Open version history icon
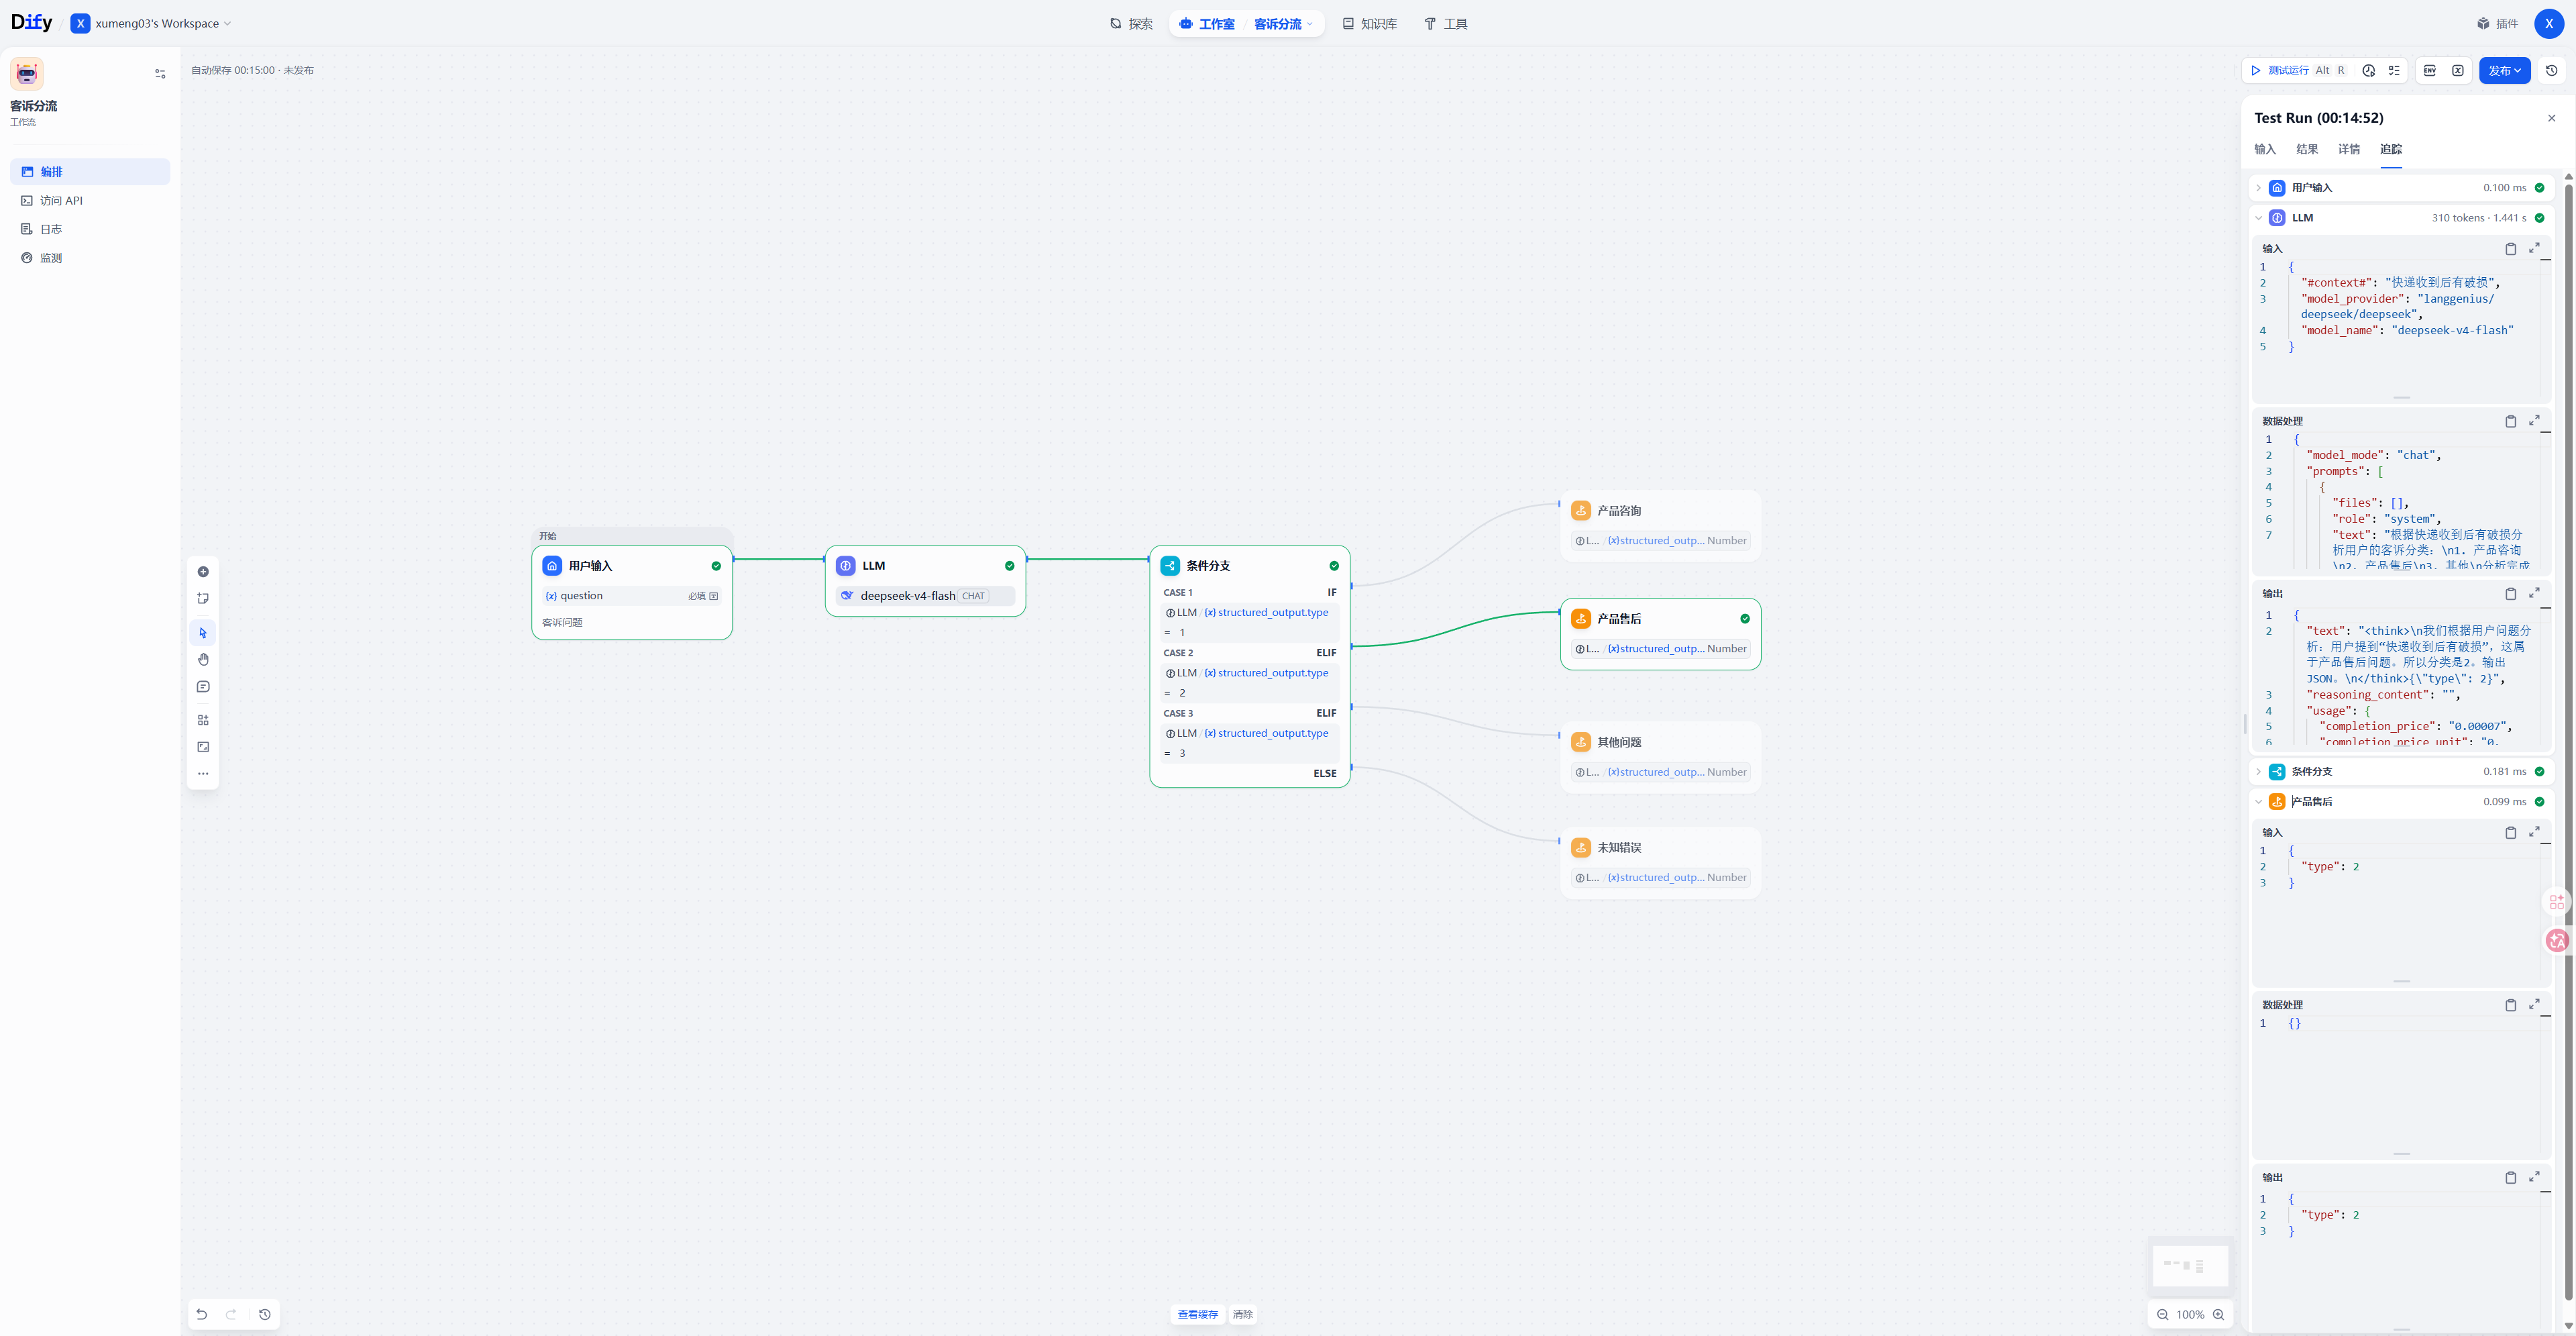 click(x=2551, y=70)
